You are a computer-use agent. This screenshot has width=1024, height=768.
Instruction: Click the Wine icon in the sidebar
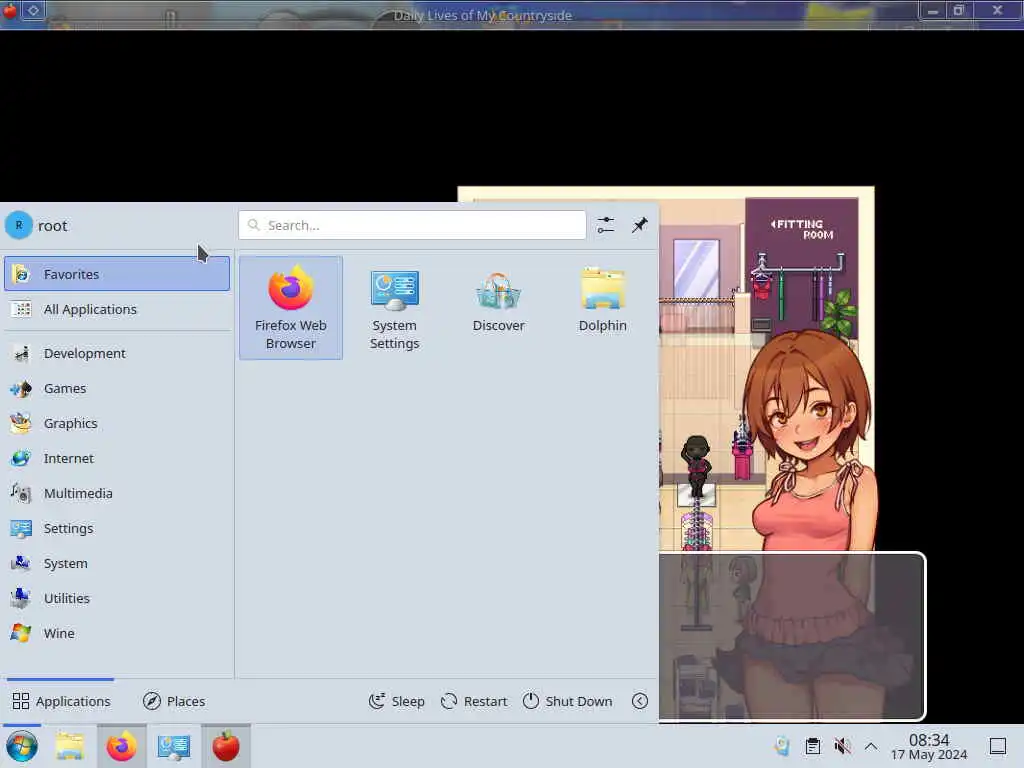tap(21, 633)
